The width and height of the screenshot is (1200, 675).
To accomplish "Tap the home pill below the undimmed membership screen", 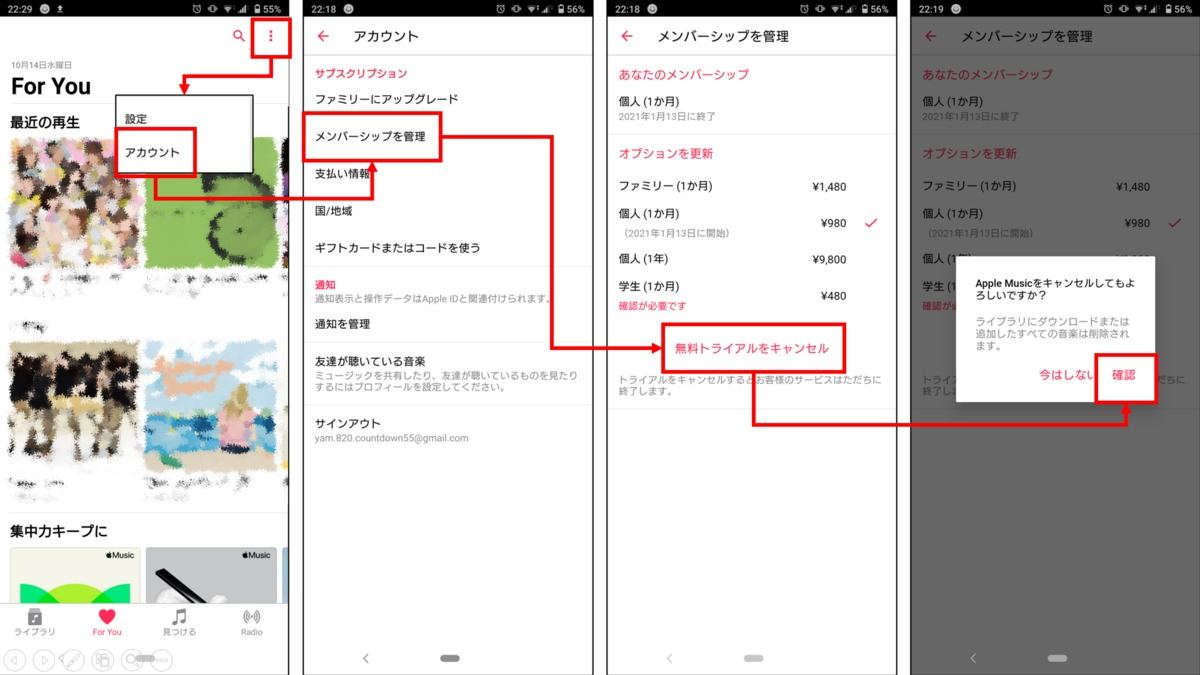I will [754, 658].
